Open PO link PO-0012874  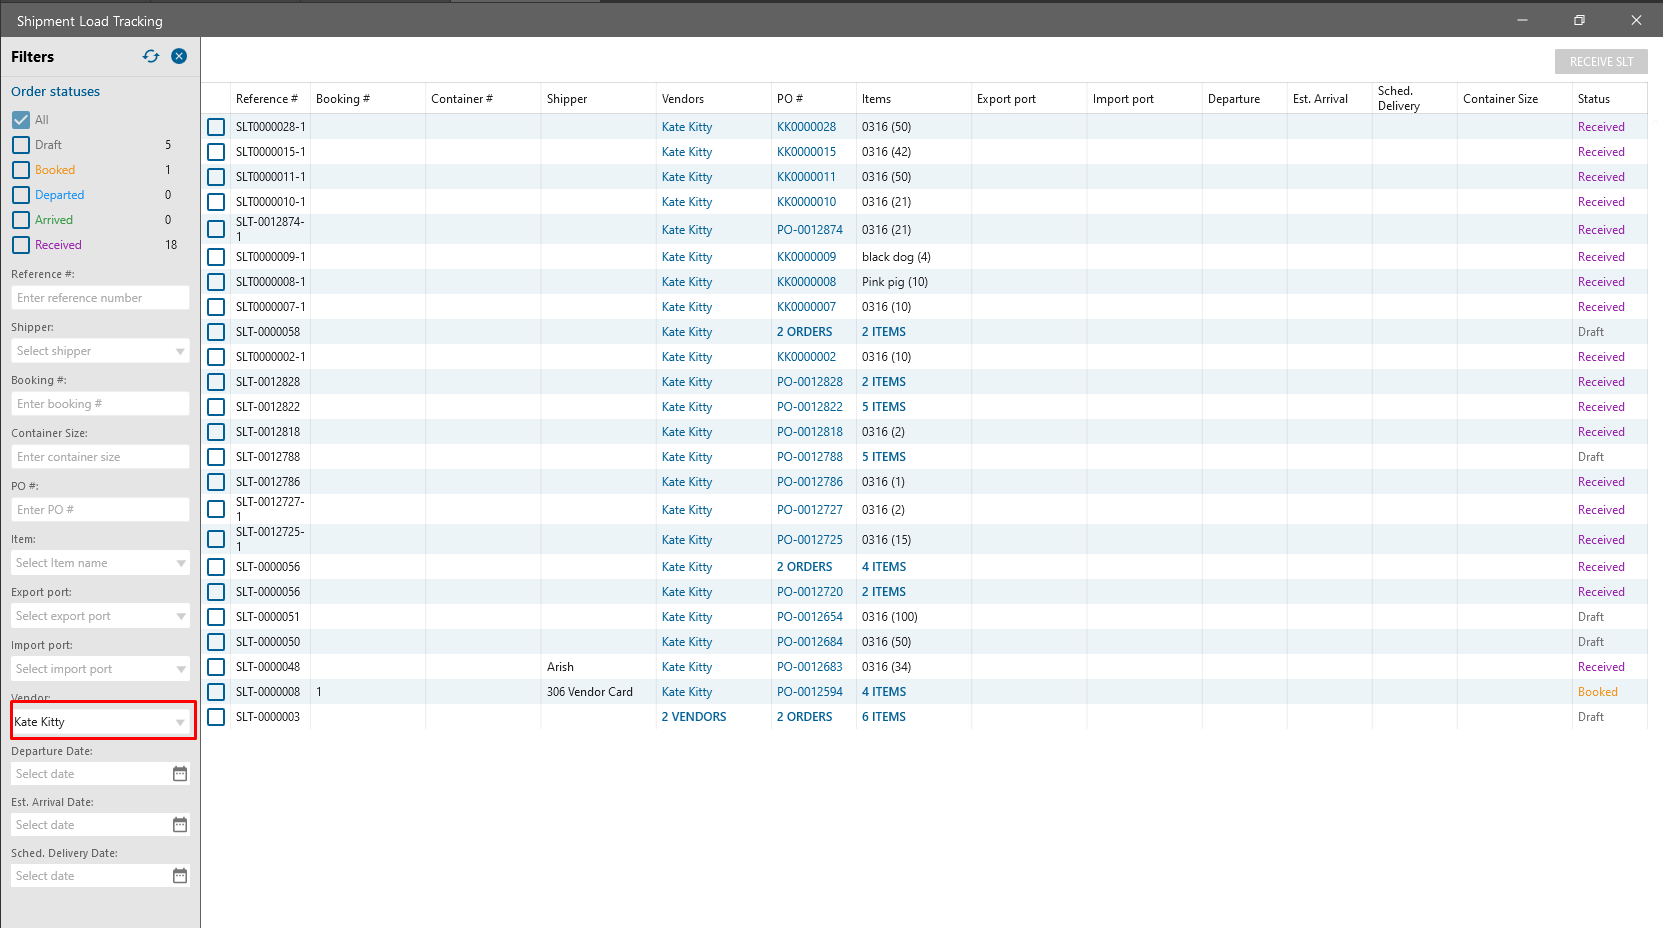coord(810,230)
